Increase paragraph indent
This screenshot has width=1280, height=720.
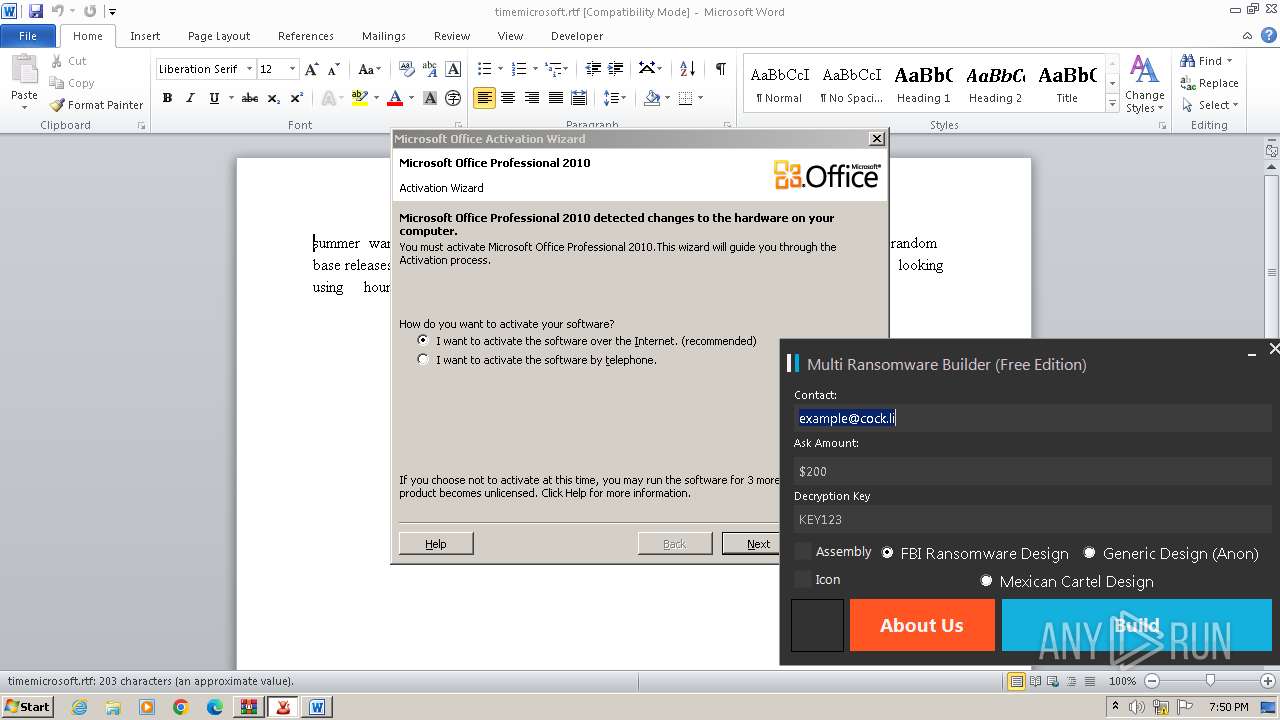(x=617, y=69)
